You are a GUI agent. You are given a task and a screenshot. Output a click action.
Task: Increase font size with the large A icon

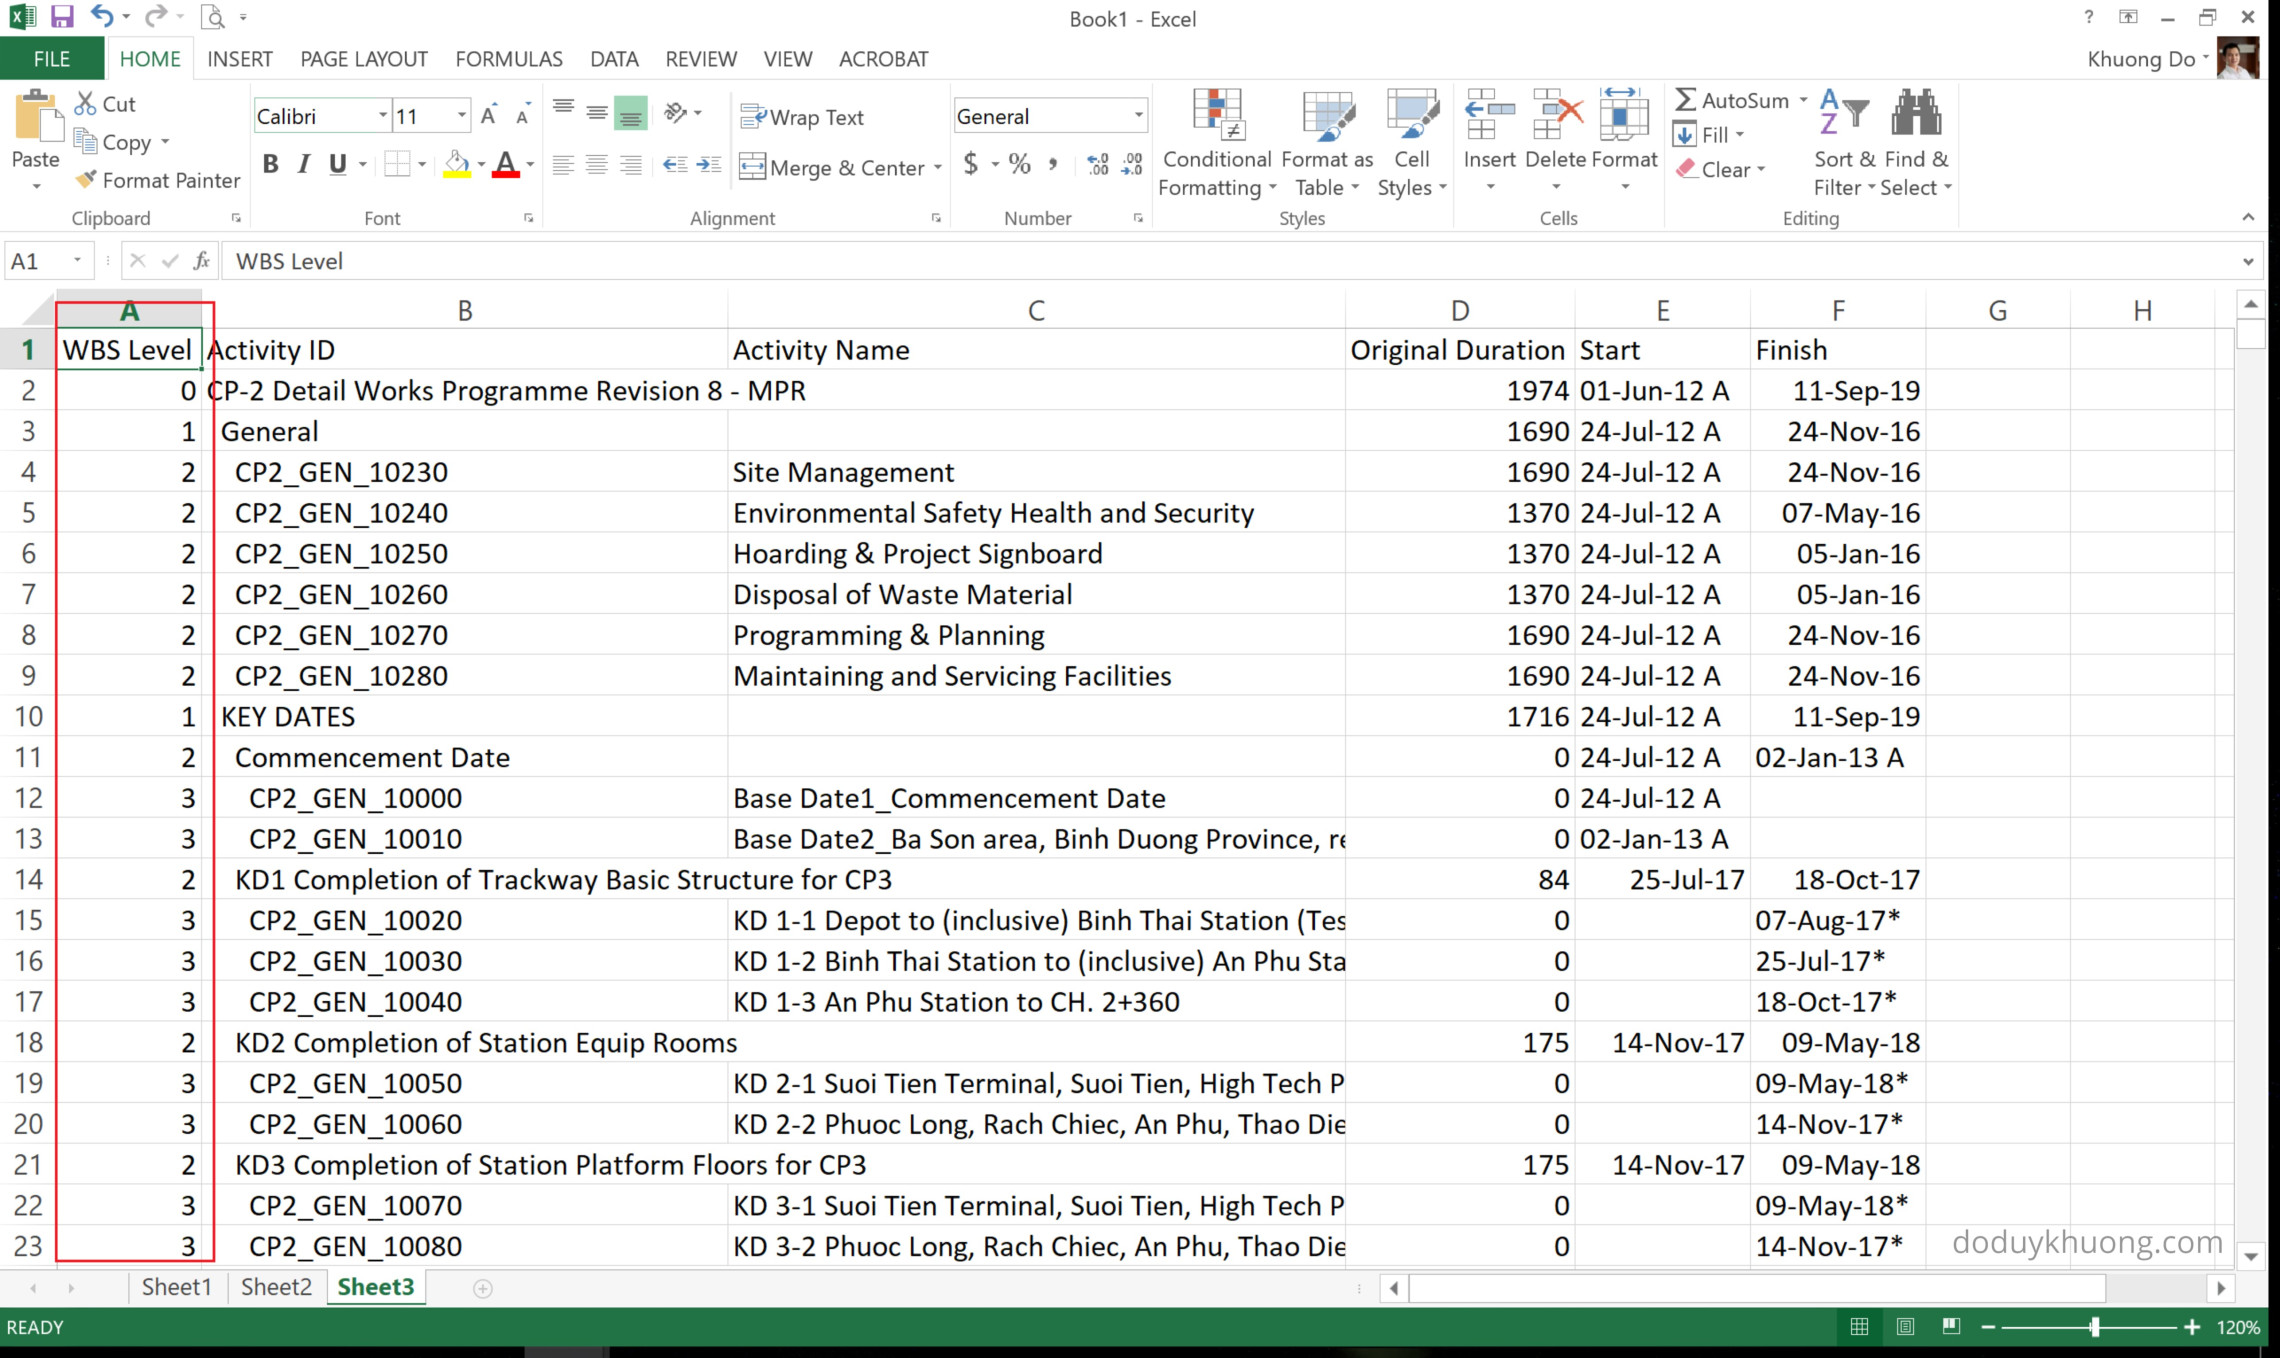[488, 116]
